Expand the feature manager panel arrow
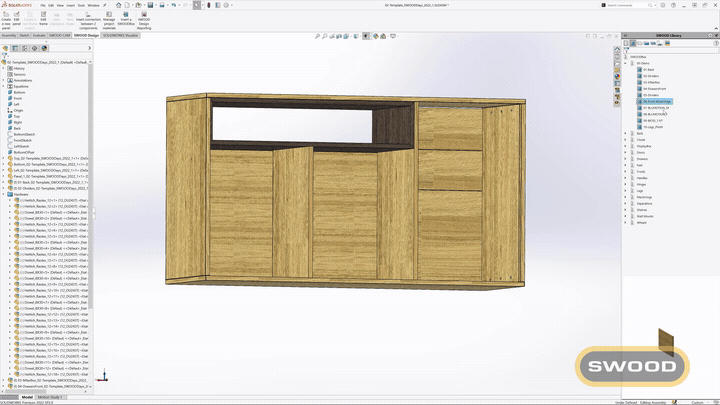 [x=89, y=48]
